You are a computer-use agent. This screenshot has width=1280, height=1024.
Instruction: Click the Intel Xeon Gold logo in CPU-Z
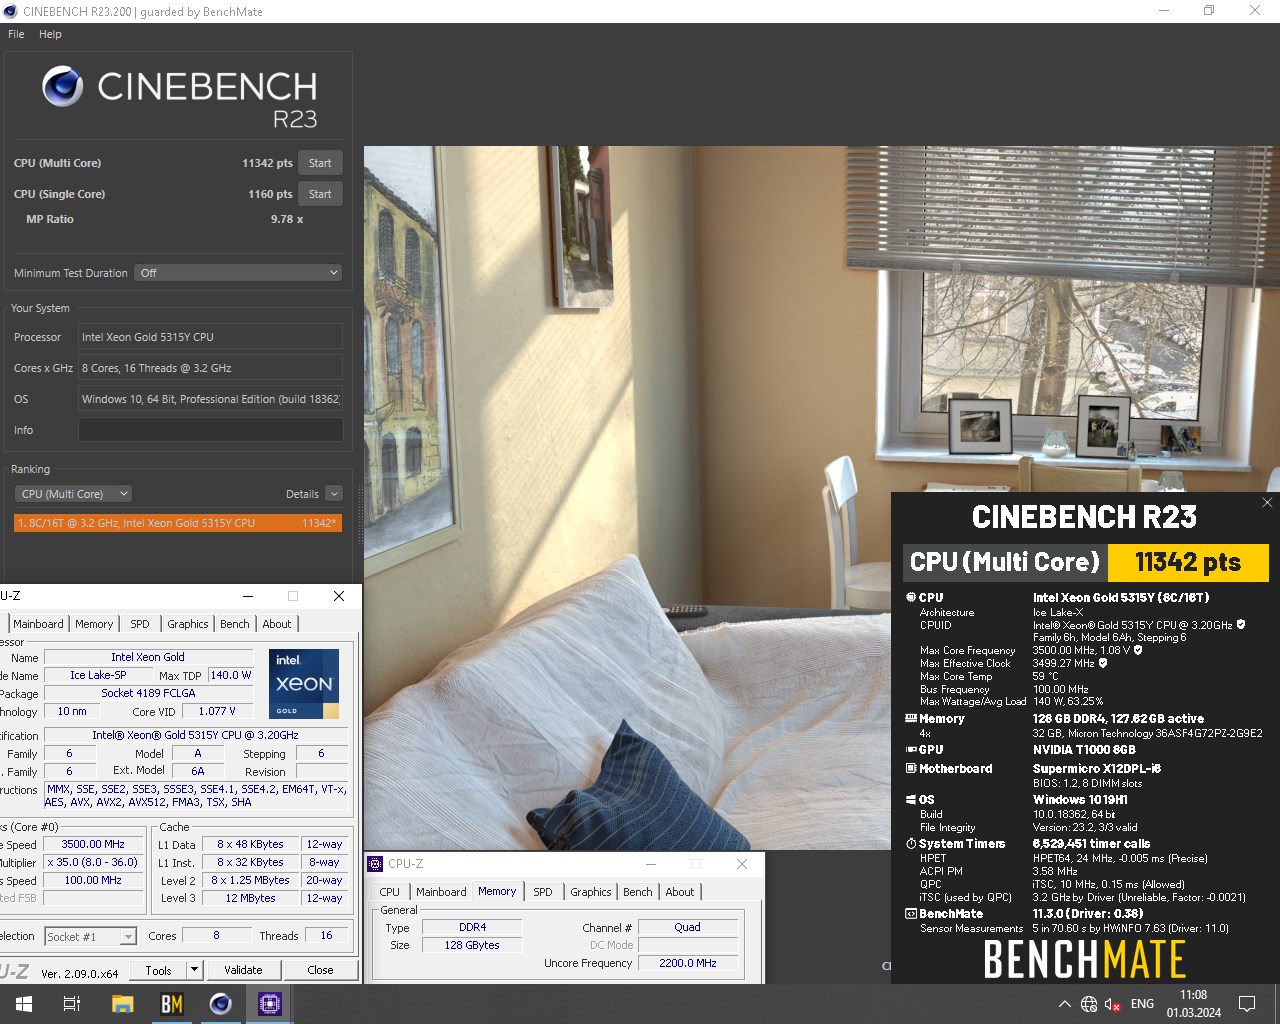tap(304, 684)
